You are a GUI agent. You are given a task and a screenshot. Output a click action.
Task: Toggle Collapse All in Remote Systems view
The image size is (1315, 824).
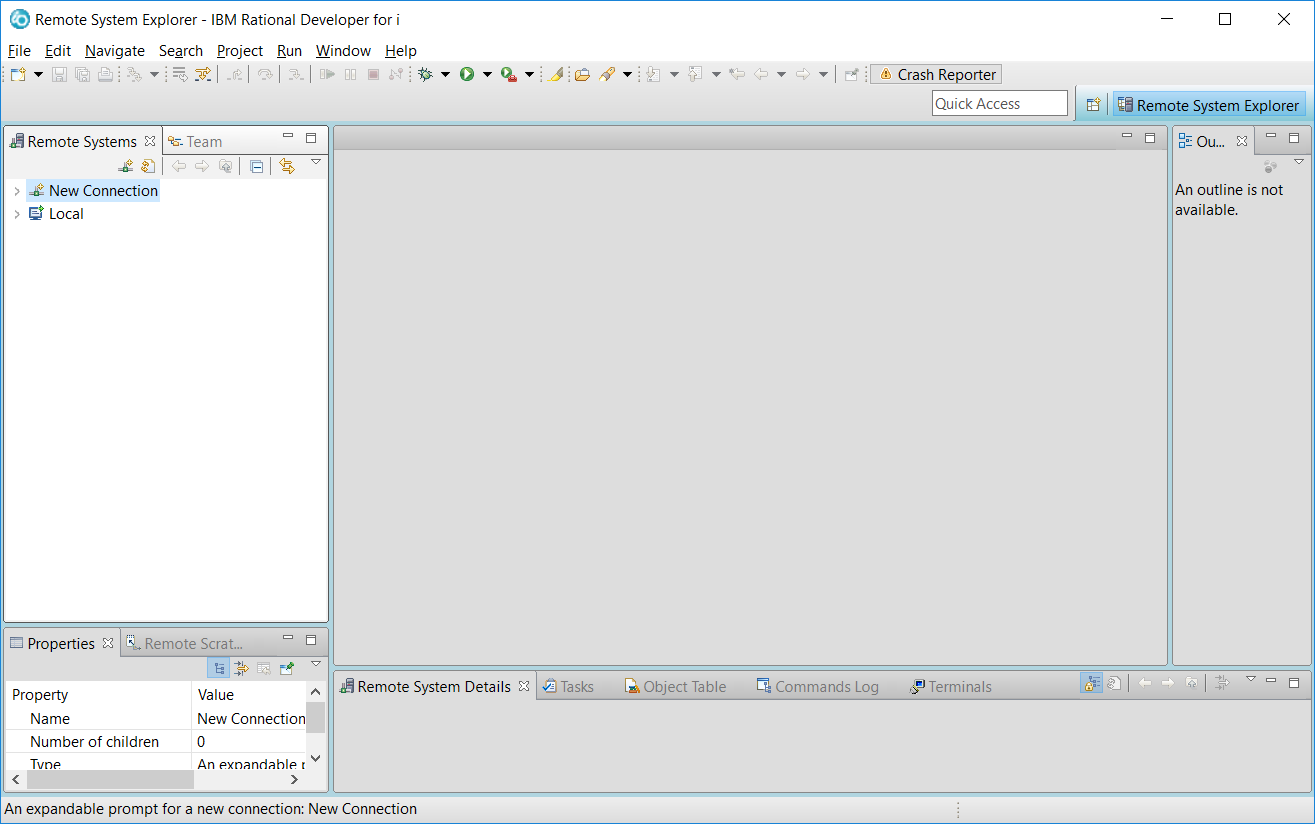click(256, 165)
